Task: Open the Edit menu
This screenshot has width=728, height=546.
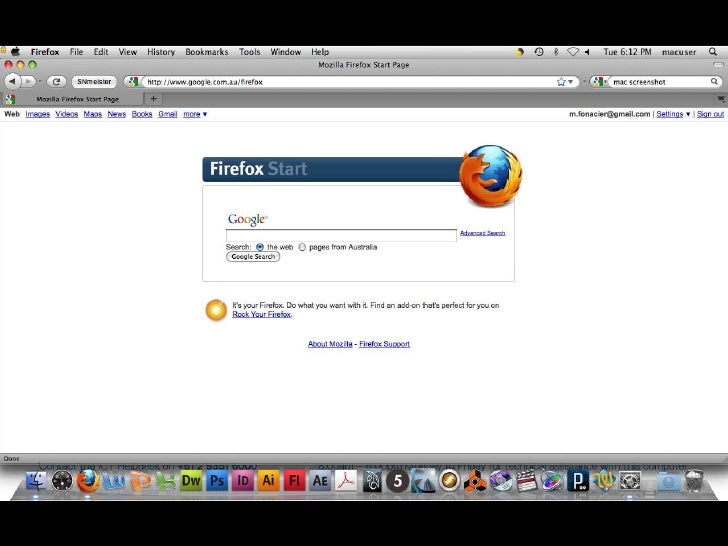Action: point(101,52)
